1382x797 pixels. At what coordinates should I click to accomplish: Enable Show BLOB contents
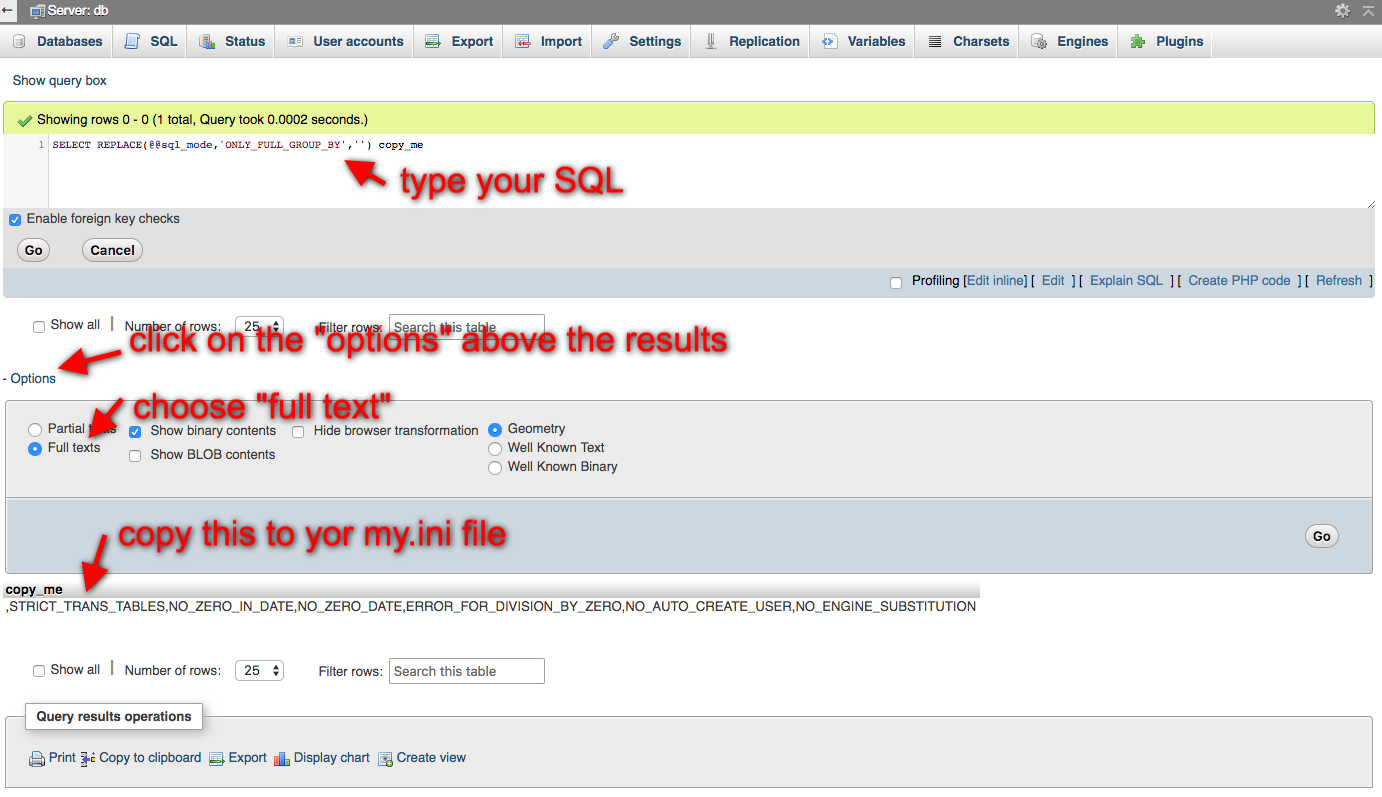[135, 455]
